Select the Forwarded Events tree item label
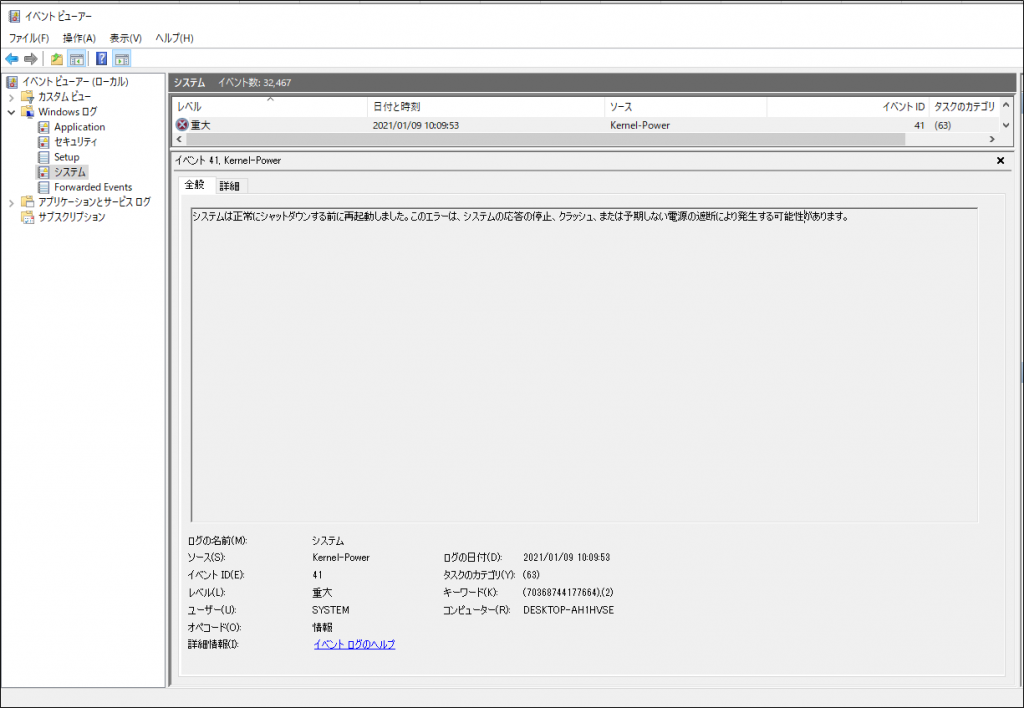The width and height of the screenshot is (1024, 708). (x=93, y=187)
